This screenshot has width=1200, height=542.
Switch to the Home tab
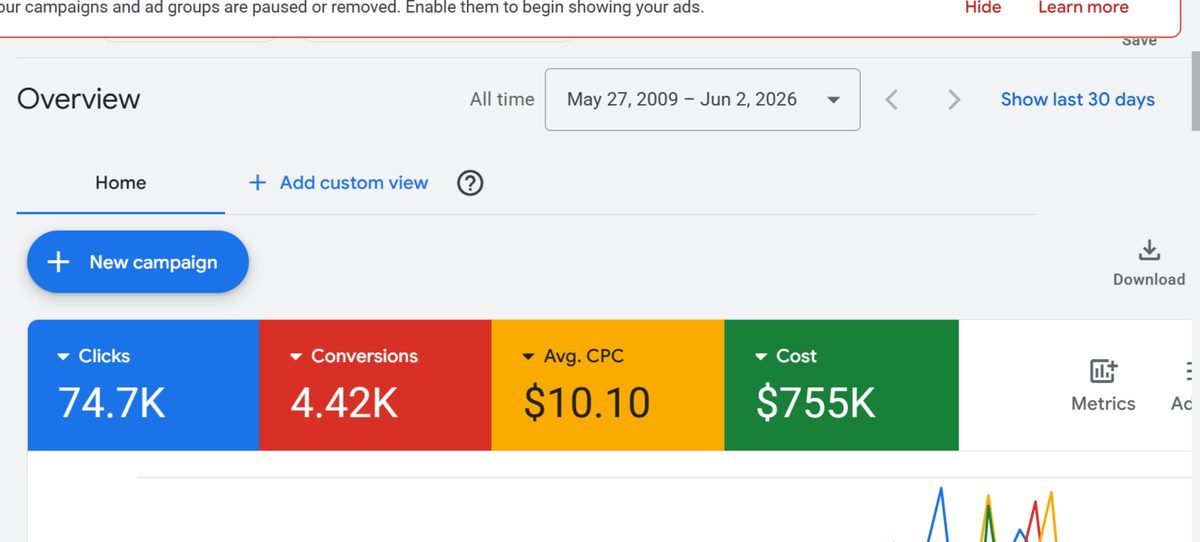click(x=120, y=183)
